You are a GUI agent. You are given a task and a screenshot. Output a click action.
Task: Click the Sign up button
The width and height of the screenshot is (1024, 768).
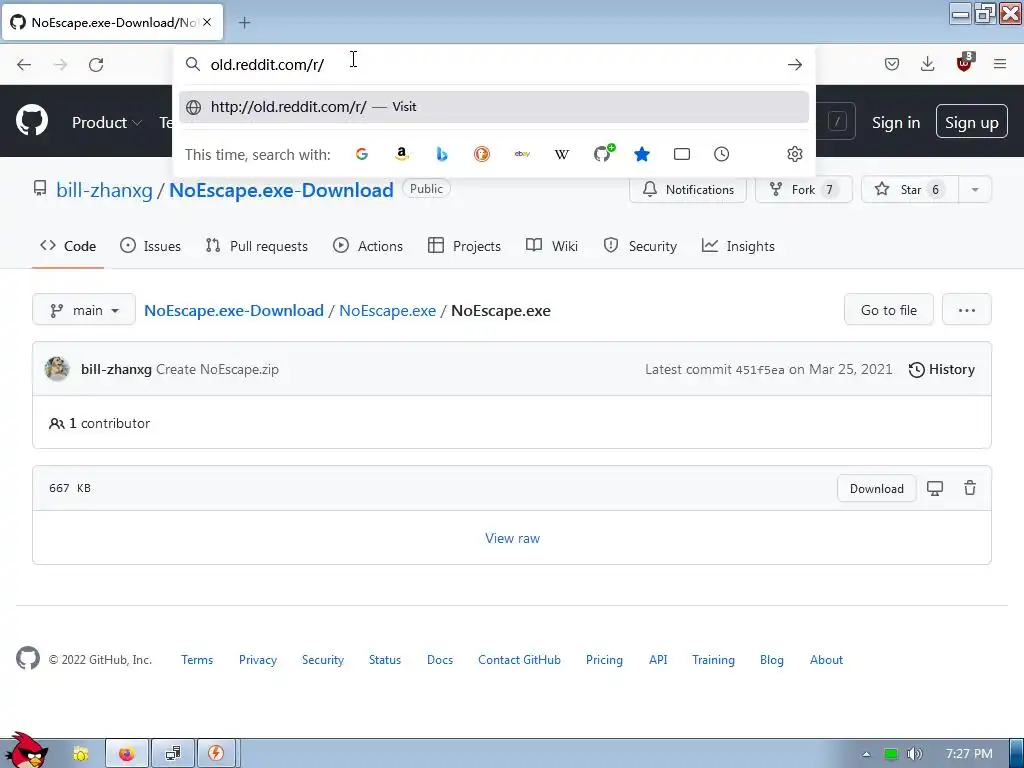pyautogui.click(x=972, y=121)
